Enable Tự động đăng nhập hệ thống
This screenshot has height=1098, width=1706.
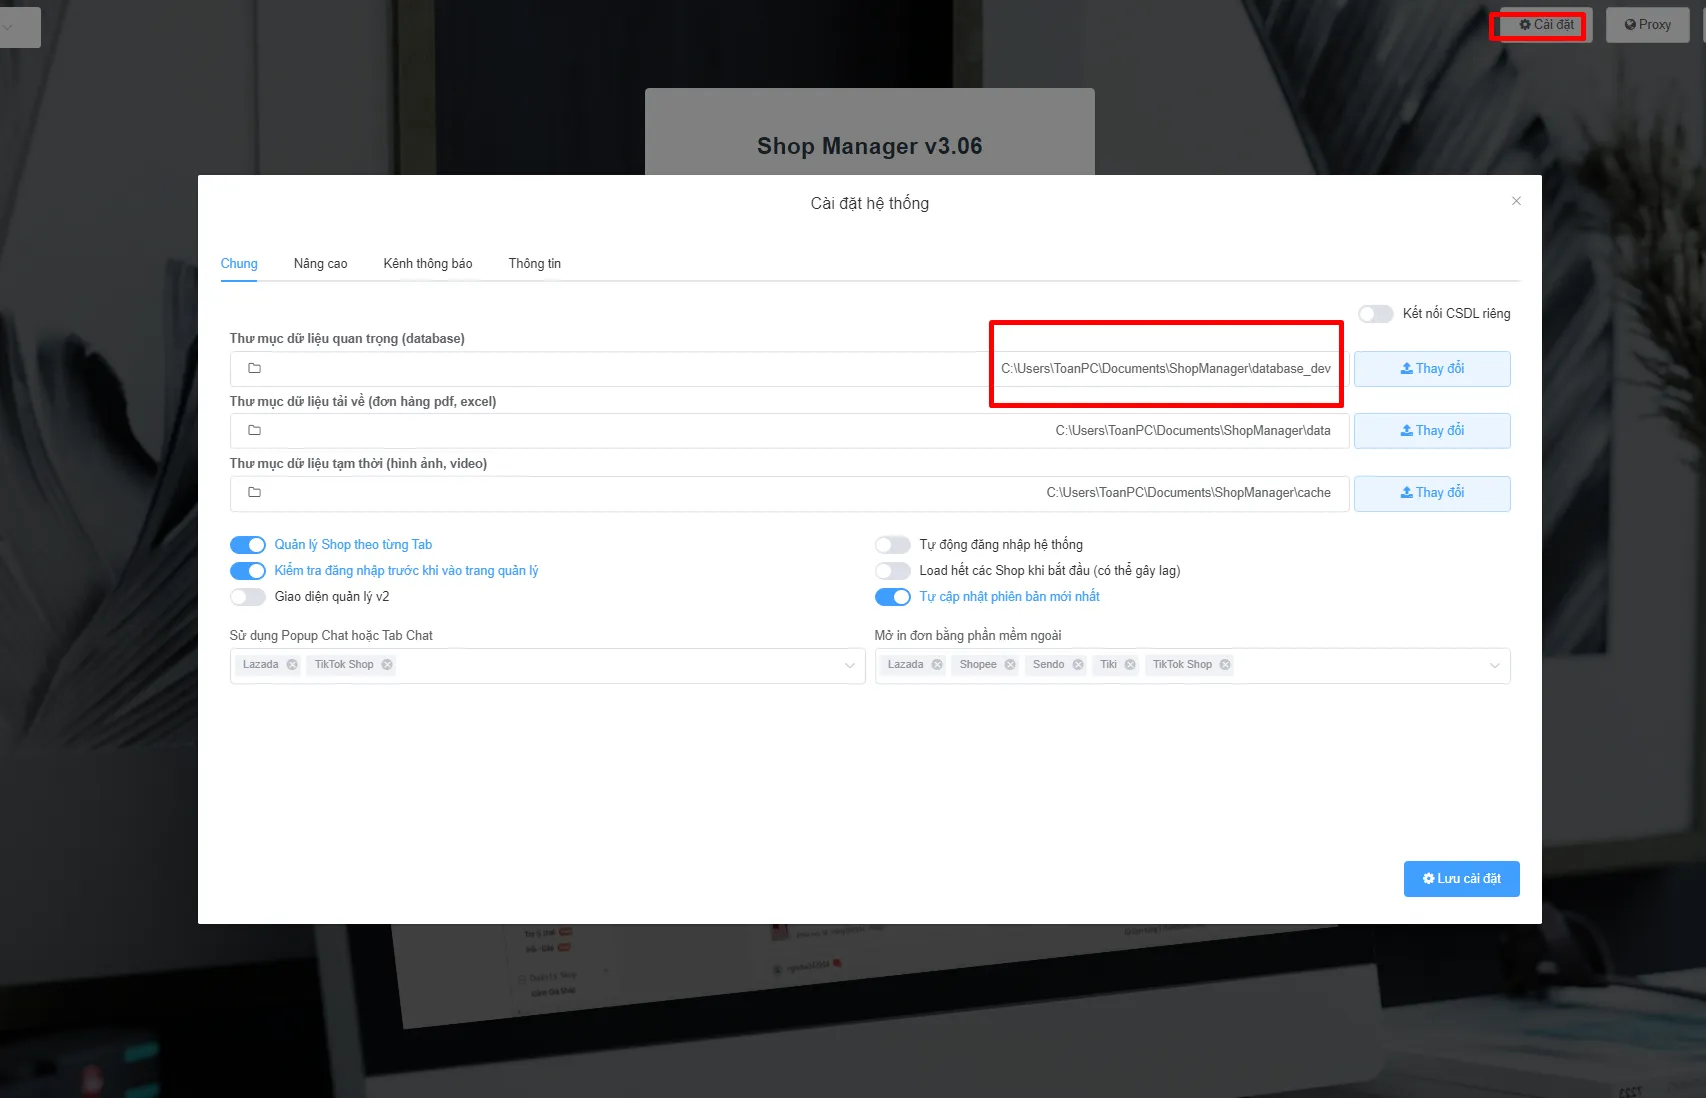[892, 545]
